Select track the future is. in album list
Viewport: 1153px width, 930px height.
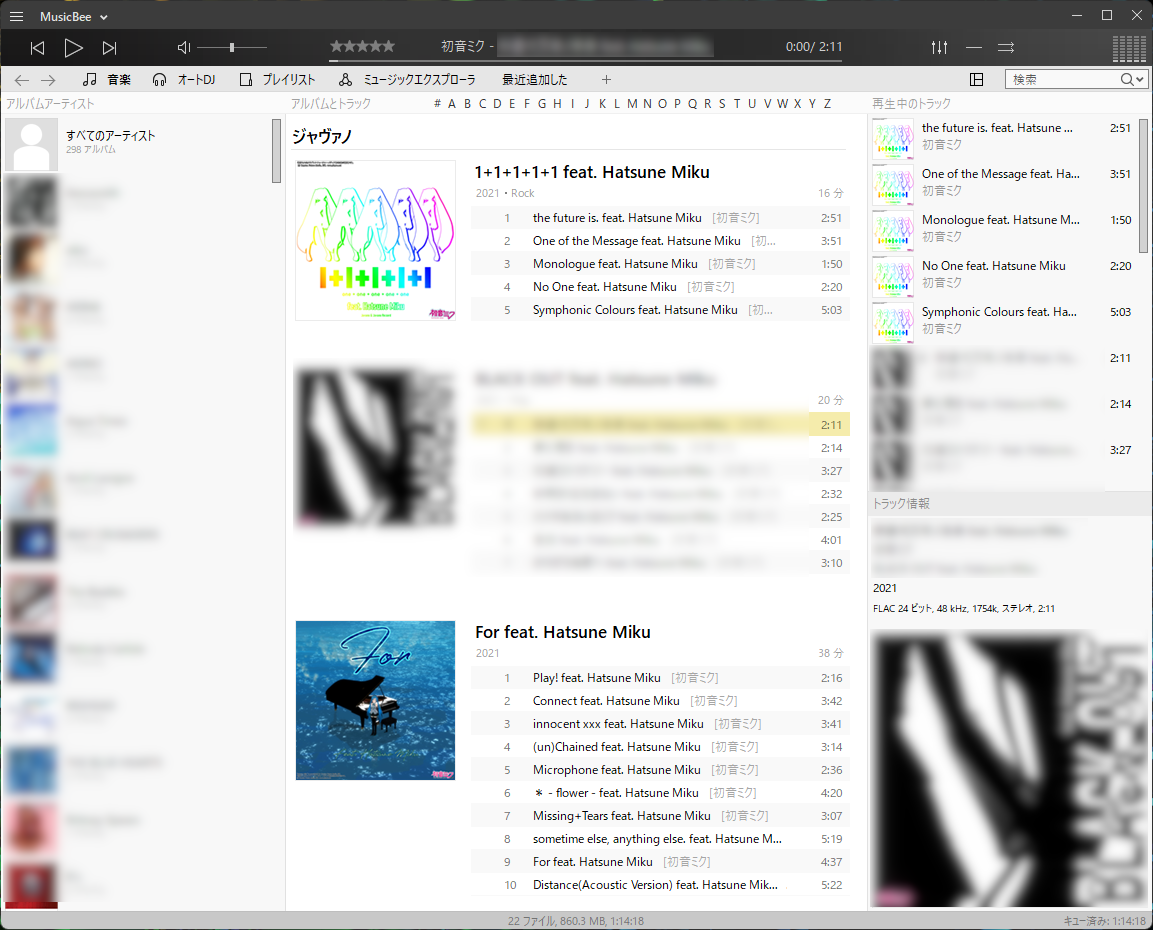pos(660,218)
